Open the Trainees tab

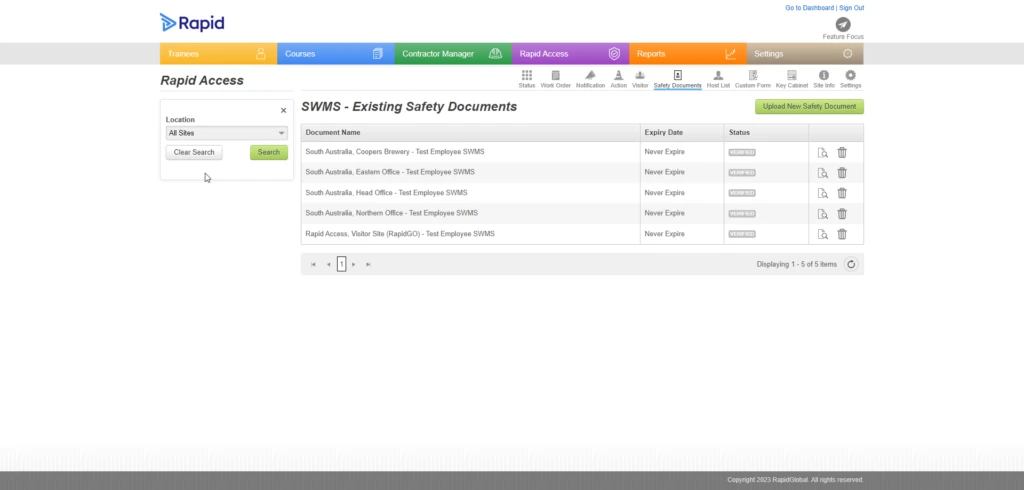coord(218,54)
